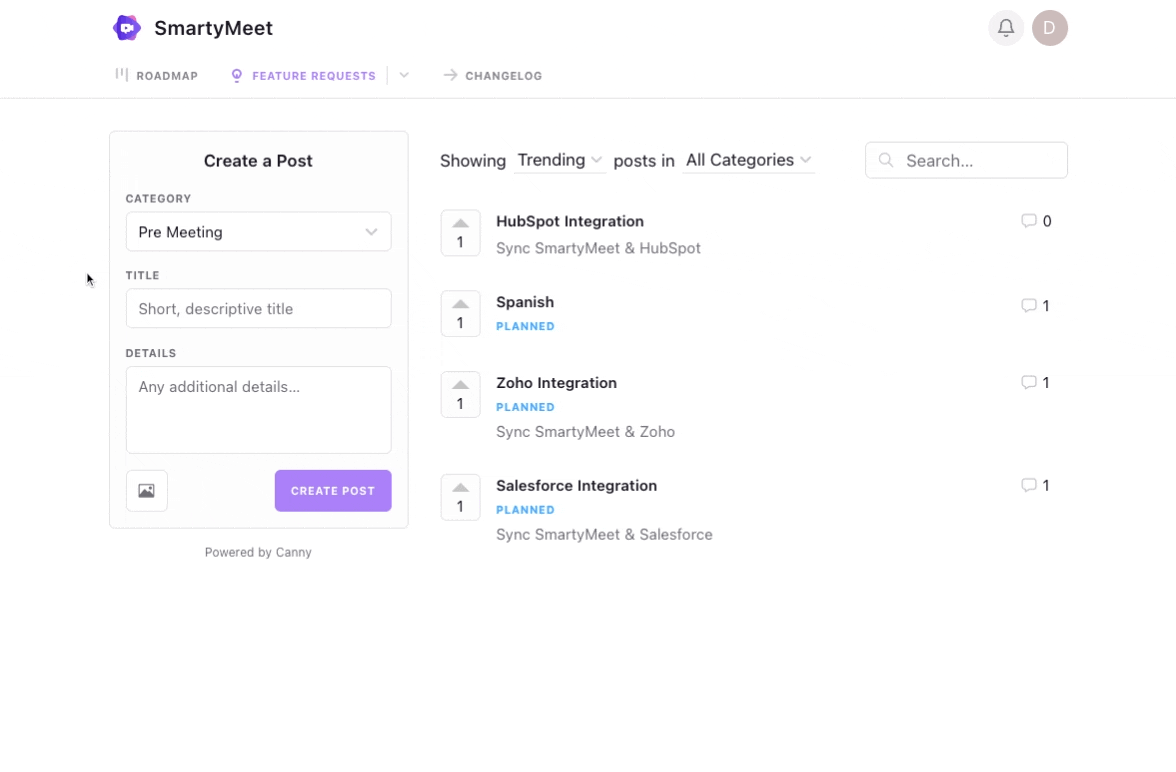Screen dimensions: 1176x772
Task: Open the HubSpot Integration post title
Action: click(570, 221)
